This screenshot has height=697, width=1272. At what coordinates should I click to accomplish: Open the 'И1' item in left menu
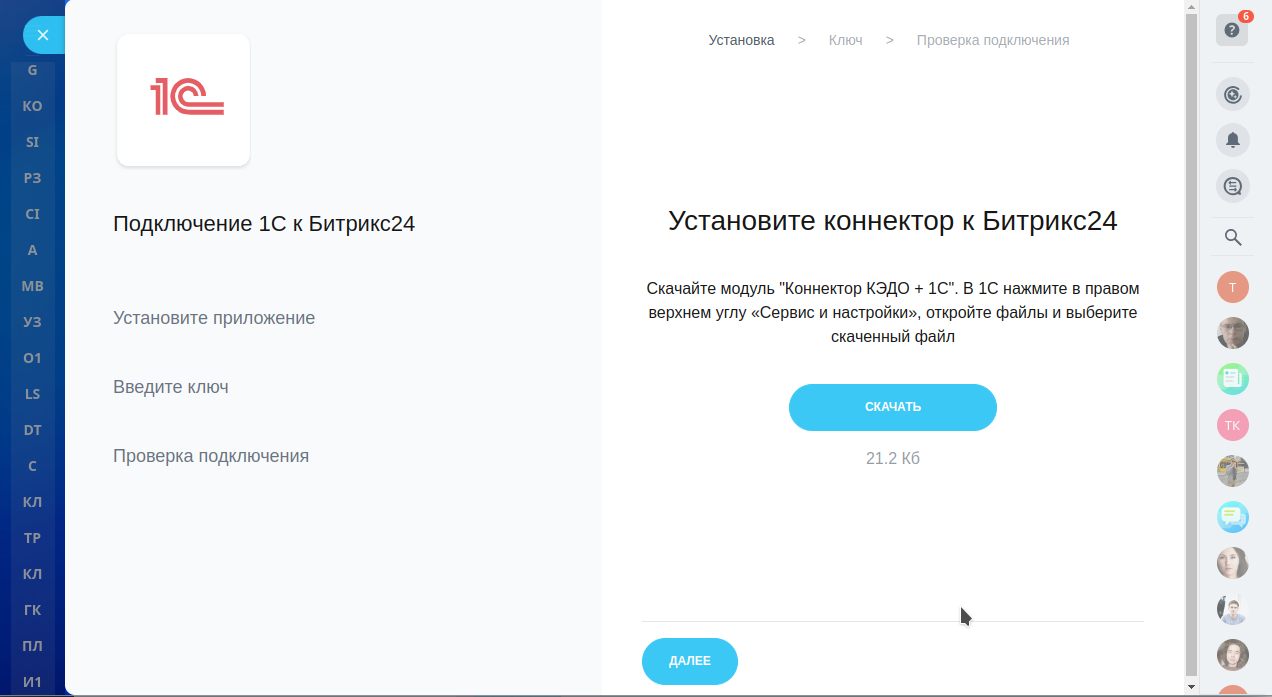tap(33, 682)
